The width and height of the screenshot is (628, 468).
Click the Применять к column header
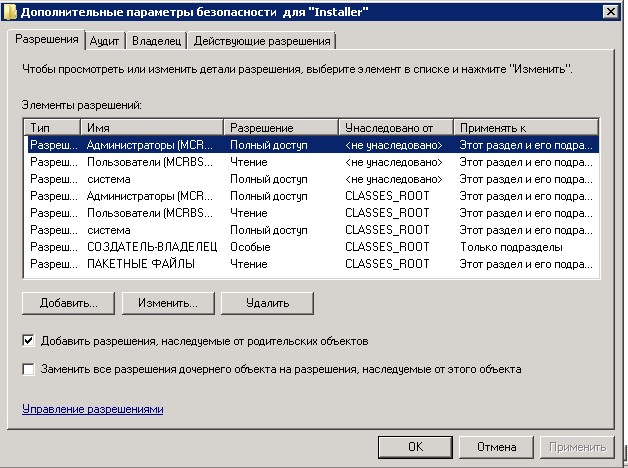[525, 128]
